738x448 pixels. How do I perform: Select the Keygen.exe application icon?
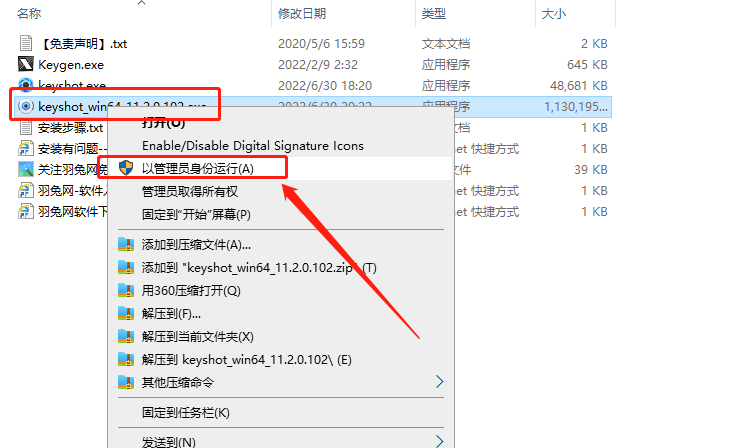[x=26, y=64]
